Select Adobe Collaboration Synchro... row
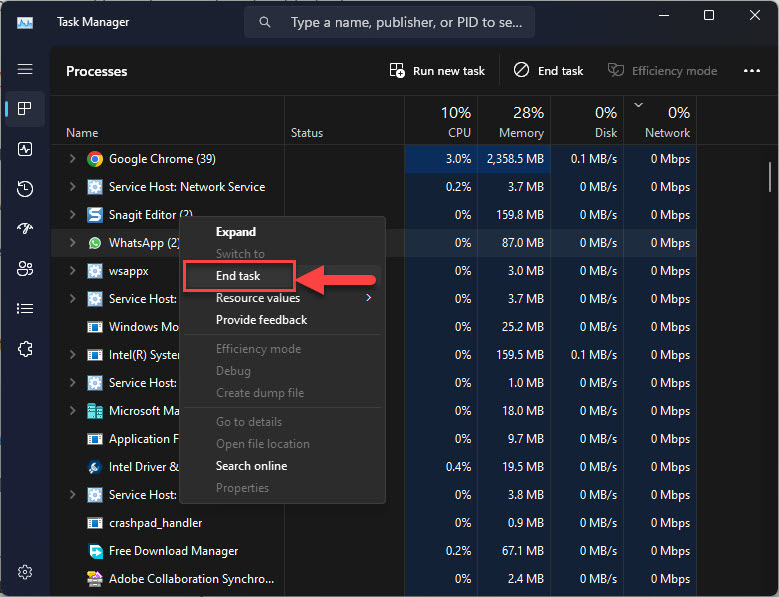The height and width of the screenshot is (597, 779). click(374, 579)
